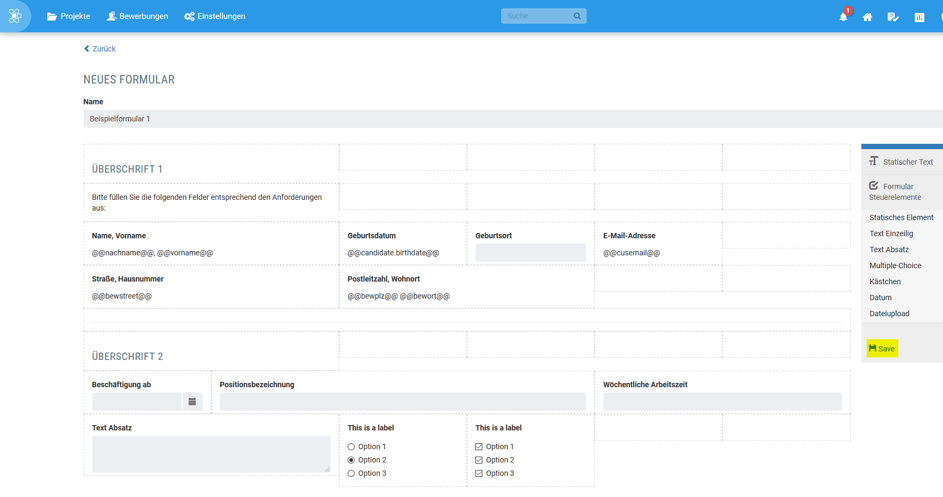The height and width of the screenshot is (497, 943).
Task: Select the ÜBERSCHRIFT 1 heading
Action: tap(127, 169)
